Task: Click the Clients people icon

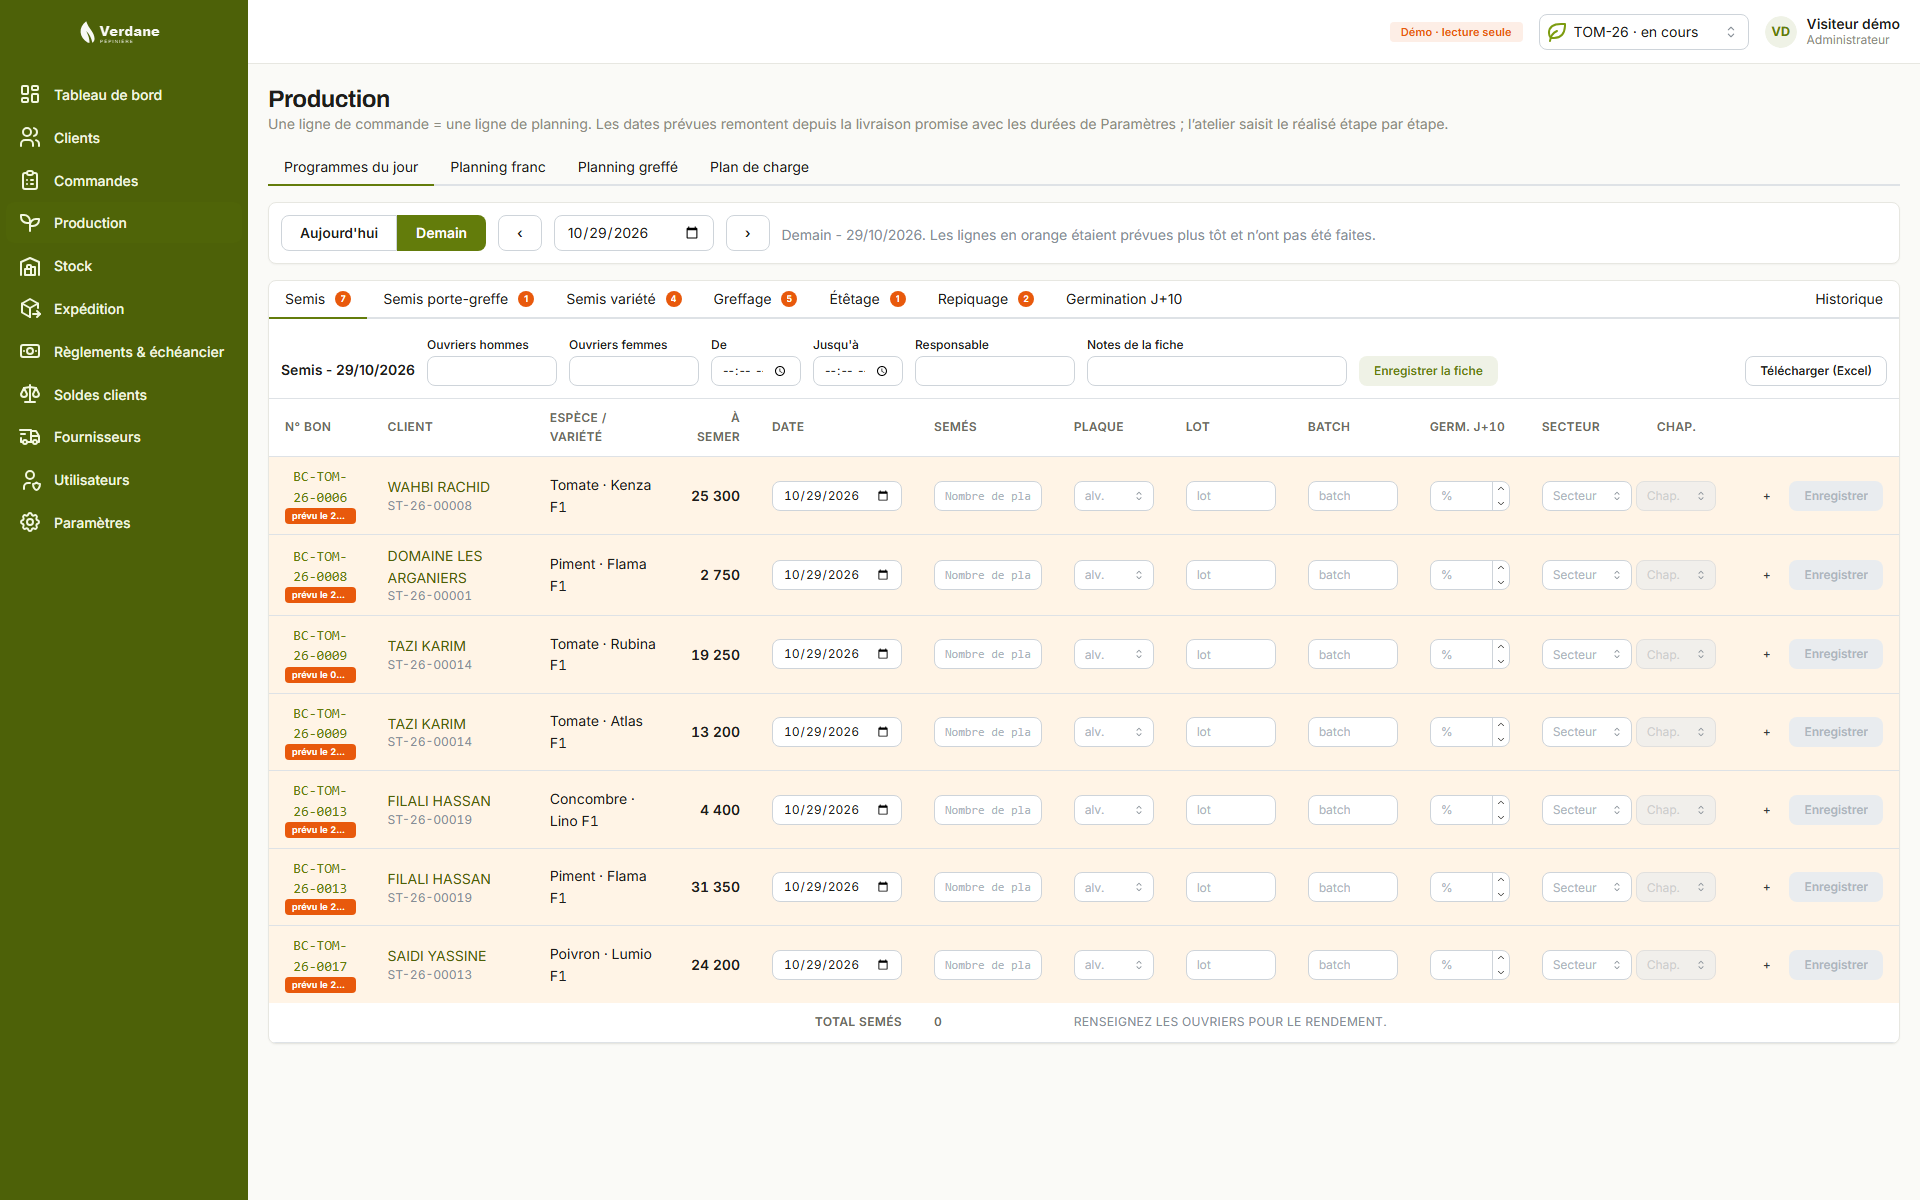Action: 30,137
